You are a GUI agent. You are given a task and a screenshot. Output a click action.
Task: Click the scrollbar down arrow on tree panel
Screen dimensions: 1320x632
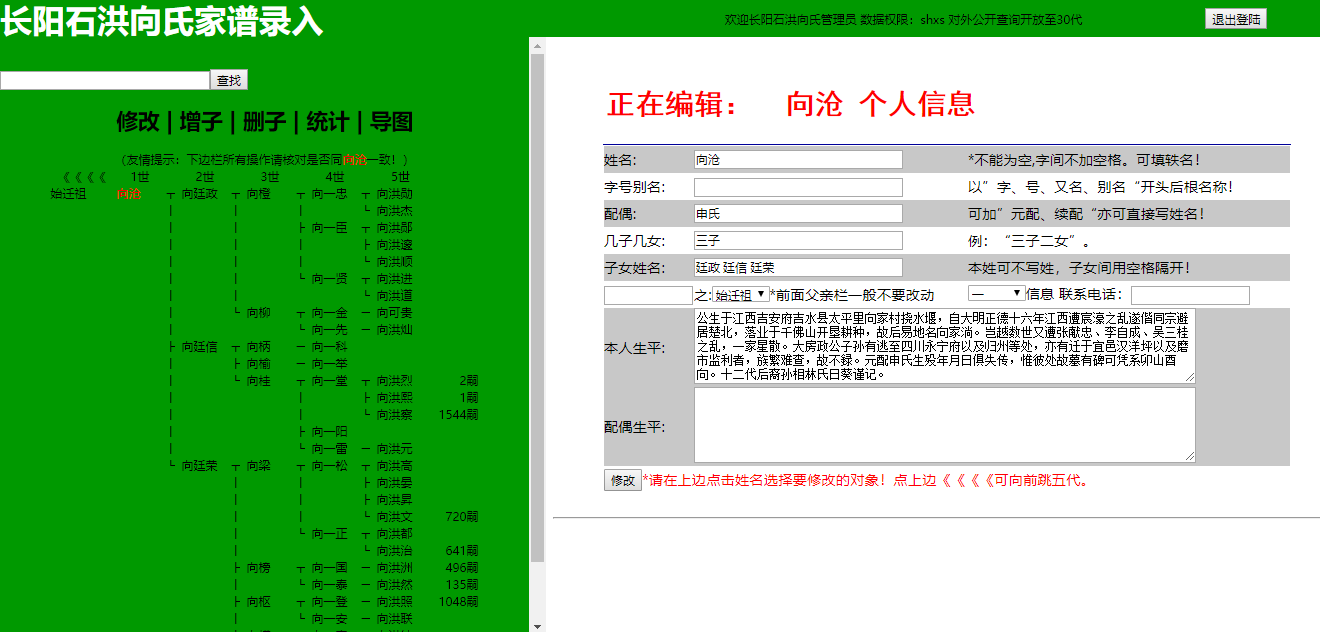point(537,625)
